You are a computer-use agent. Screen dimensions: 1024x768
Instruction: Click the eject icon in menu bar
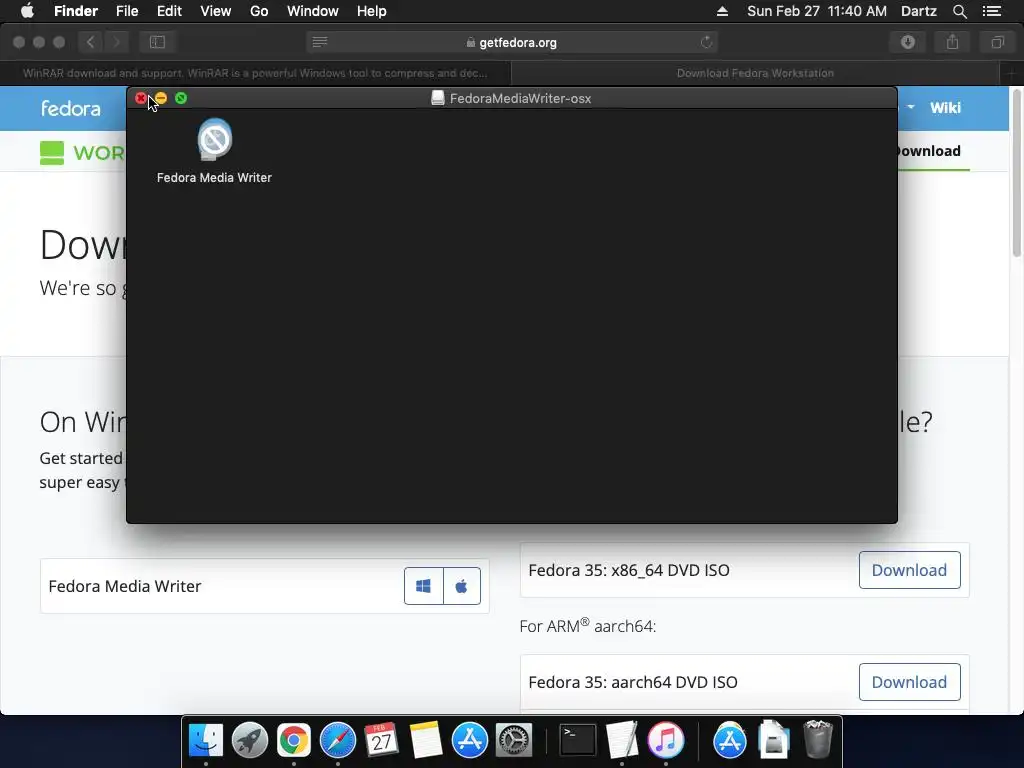[x=722, y=11]
